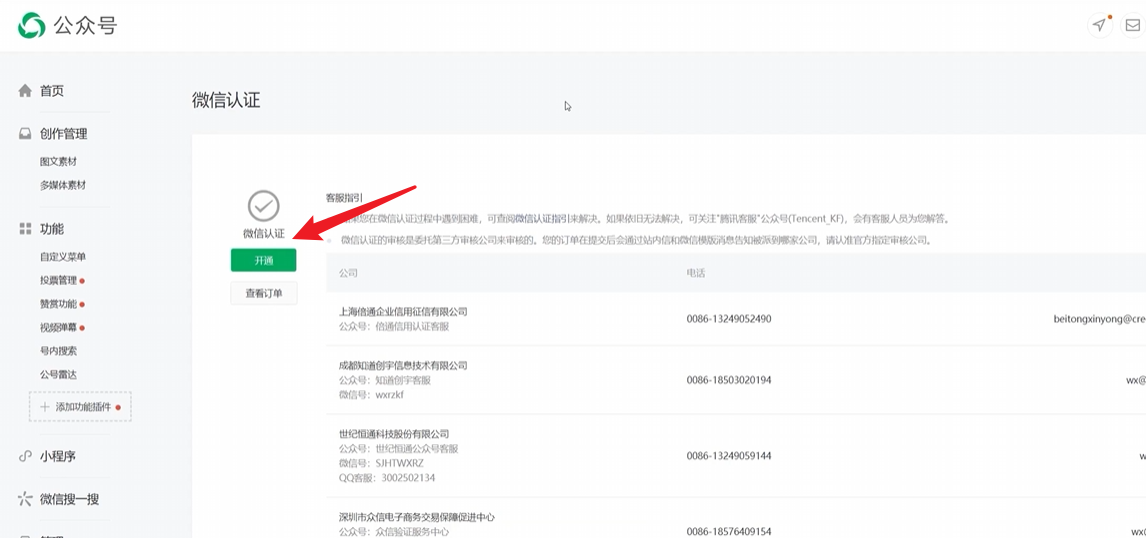Click 微信号：wxrzkf text
Image resolution: width=1146 pixels, height=538 pixels.
371,395
